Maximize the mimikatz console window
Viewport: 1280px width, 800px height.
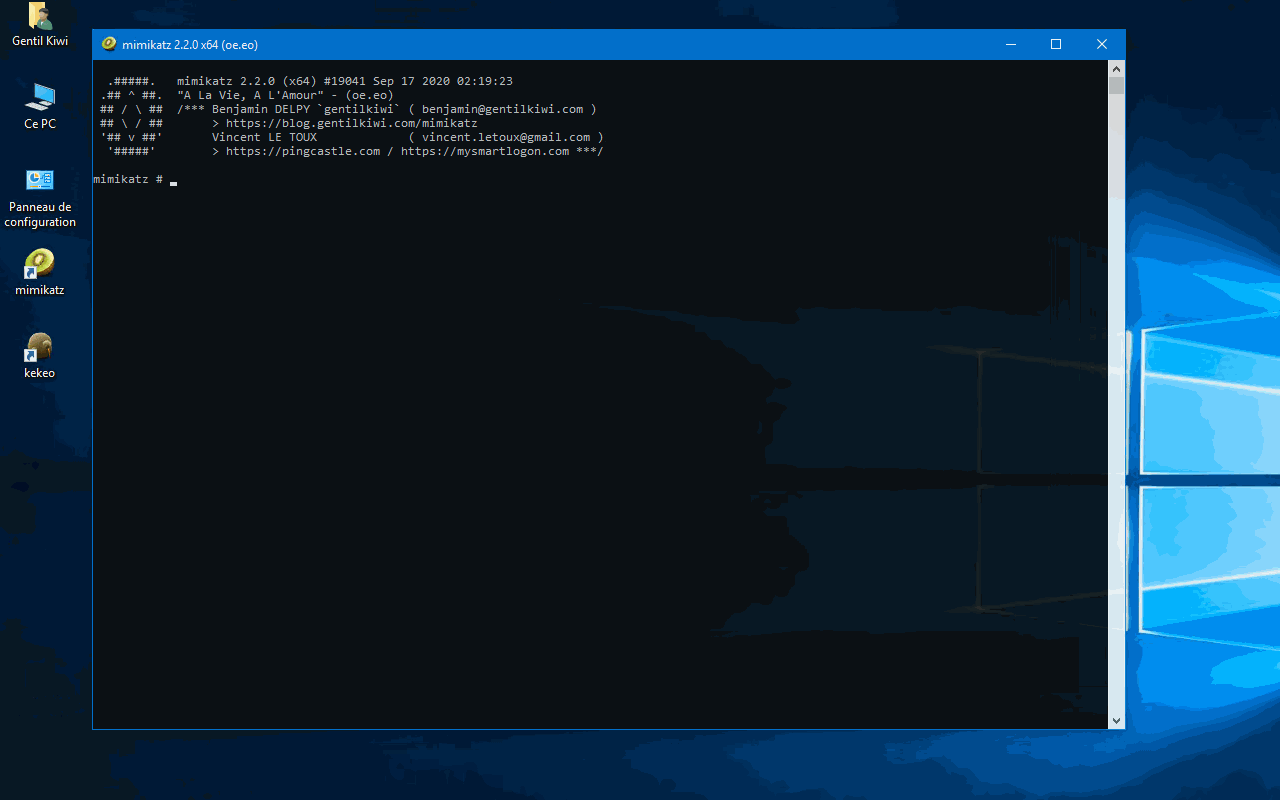click(x=1055, y=44)
